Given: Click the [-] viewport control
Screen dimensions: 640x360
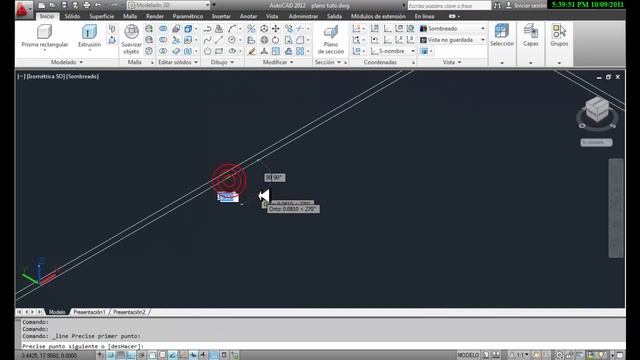Looking at the screenshot, I should [21, 76].
